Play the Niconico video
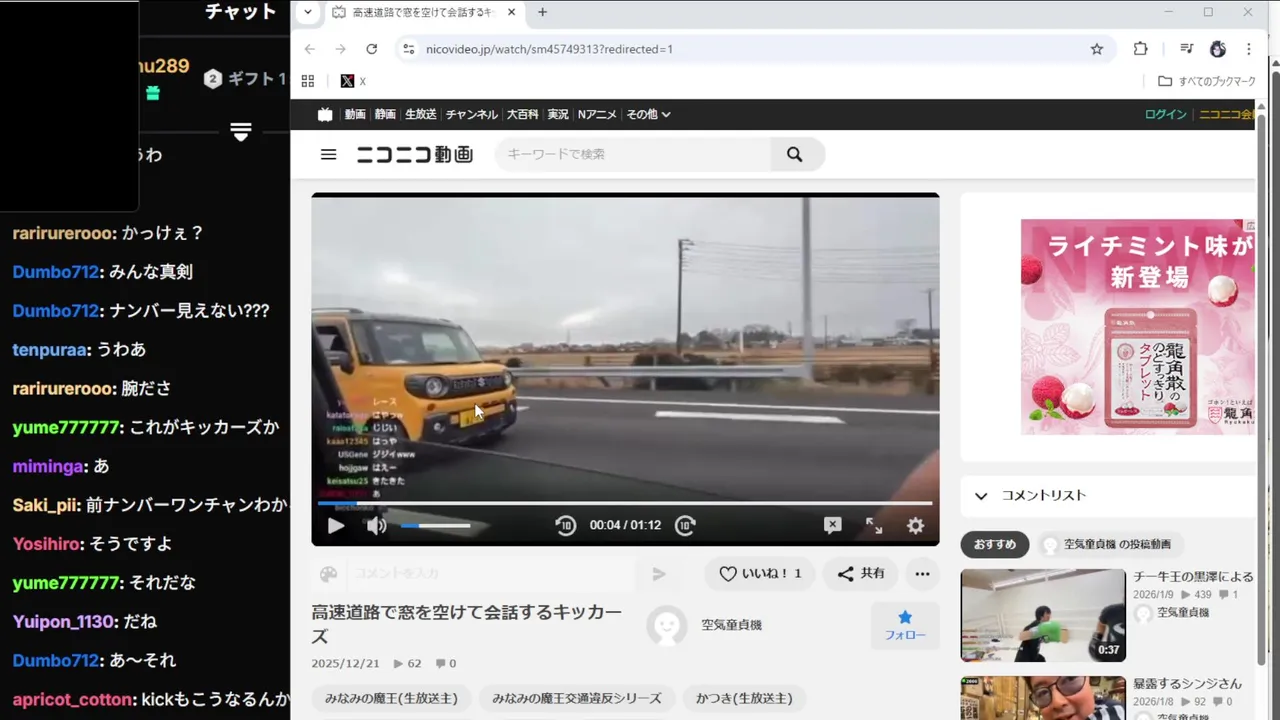The image size is (1280, 720). tap(336, 525)
